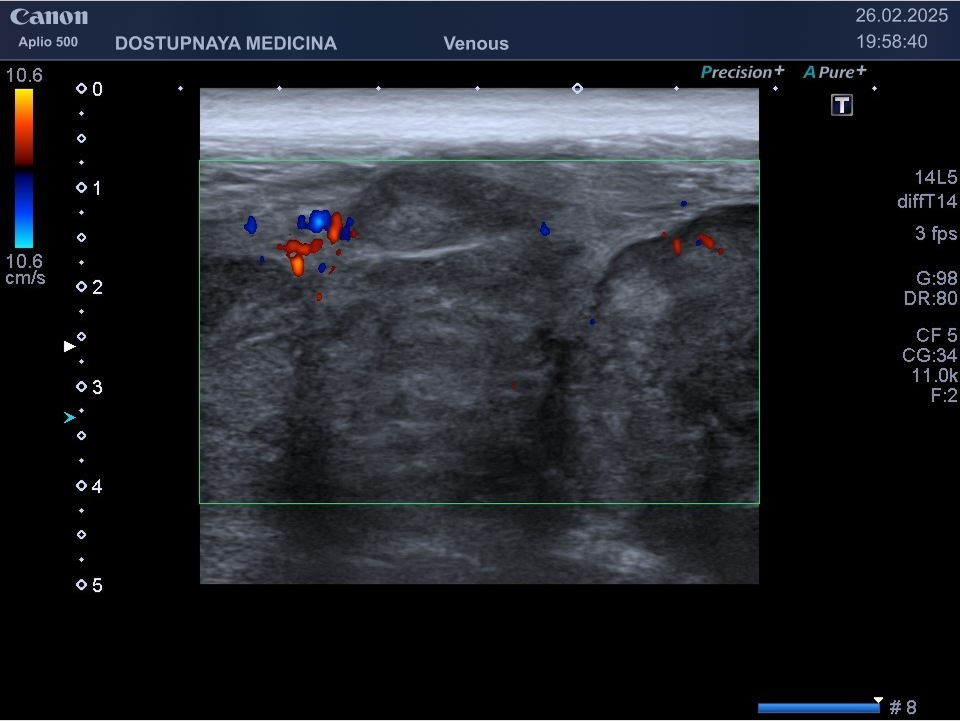Click the Canon logo
Image resolution: width=960 pixels, height=721 pixels.
coord(49,17)
